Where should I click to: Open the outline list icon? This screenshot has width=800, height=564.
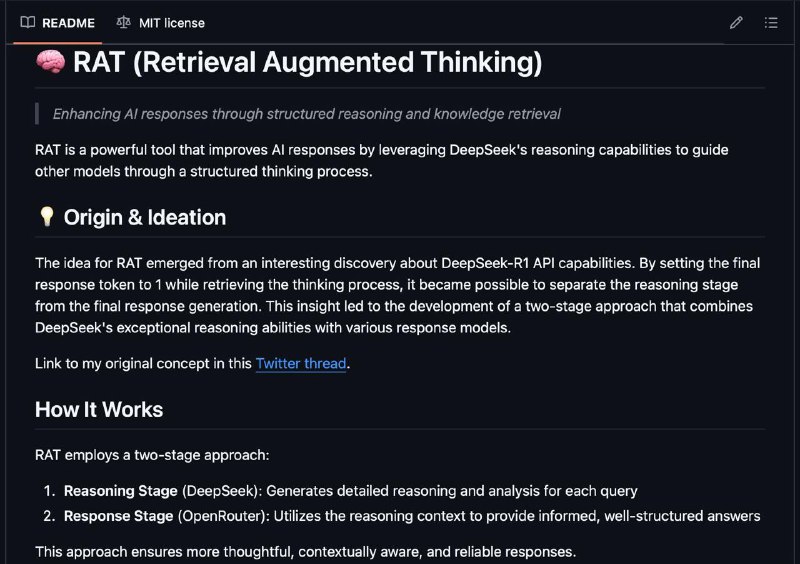click(771, 22)
